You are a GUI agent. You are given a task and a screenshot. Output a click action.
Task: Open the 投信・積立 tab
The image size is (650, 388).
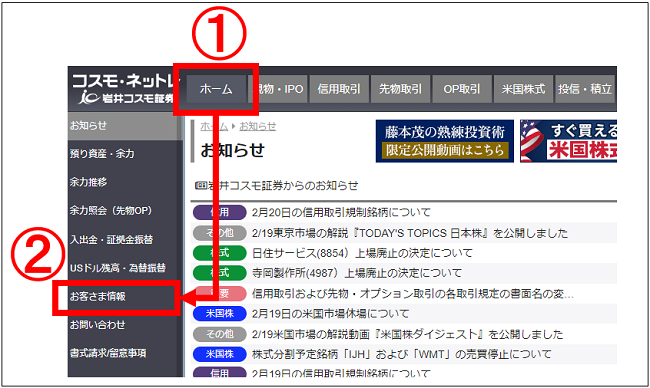coord(585,89)
